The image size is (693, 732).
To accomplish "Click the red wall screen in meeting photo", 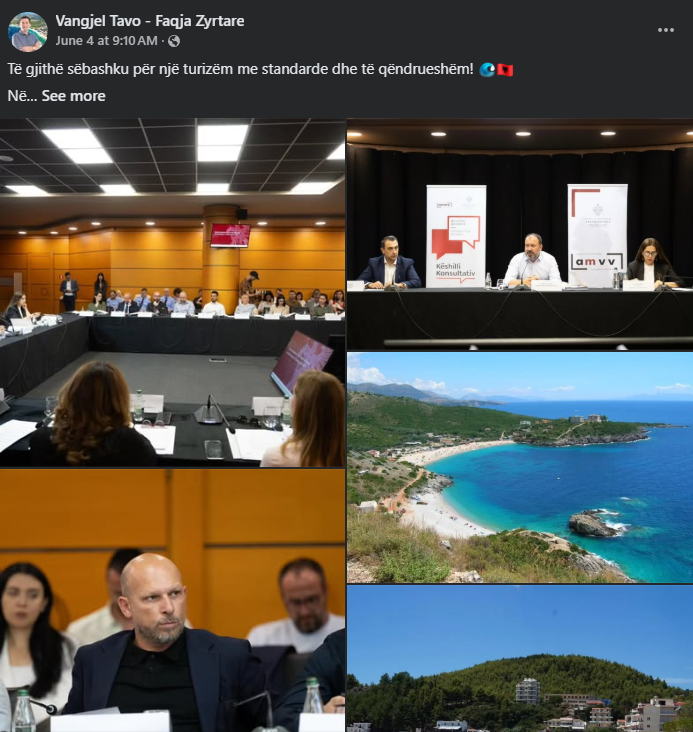I will [x=230, y=235].
